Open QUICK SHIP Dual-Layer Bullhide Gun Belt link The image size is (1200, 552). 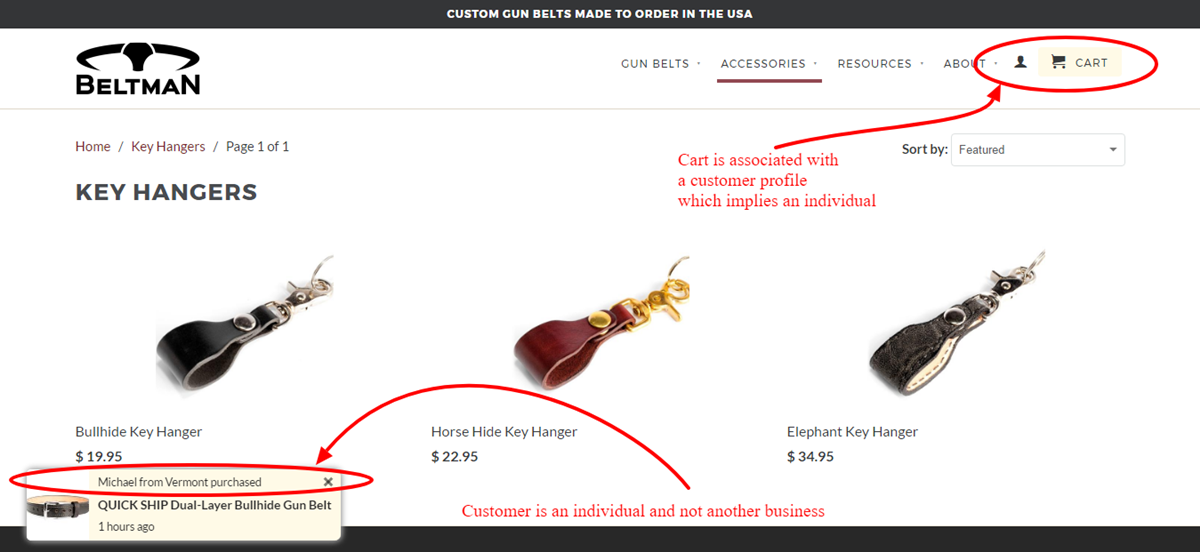click(214, 505)
